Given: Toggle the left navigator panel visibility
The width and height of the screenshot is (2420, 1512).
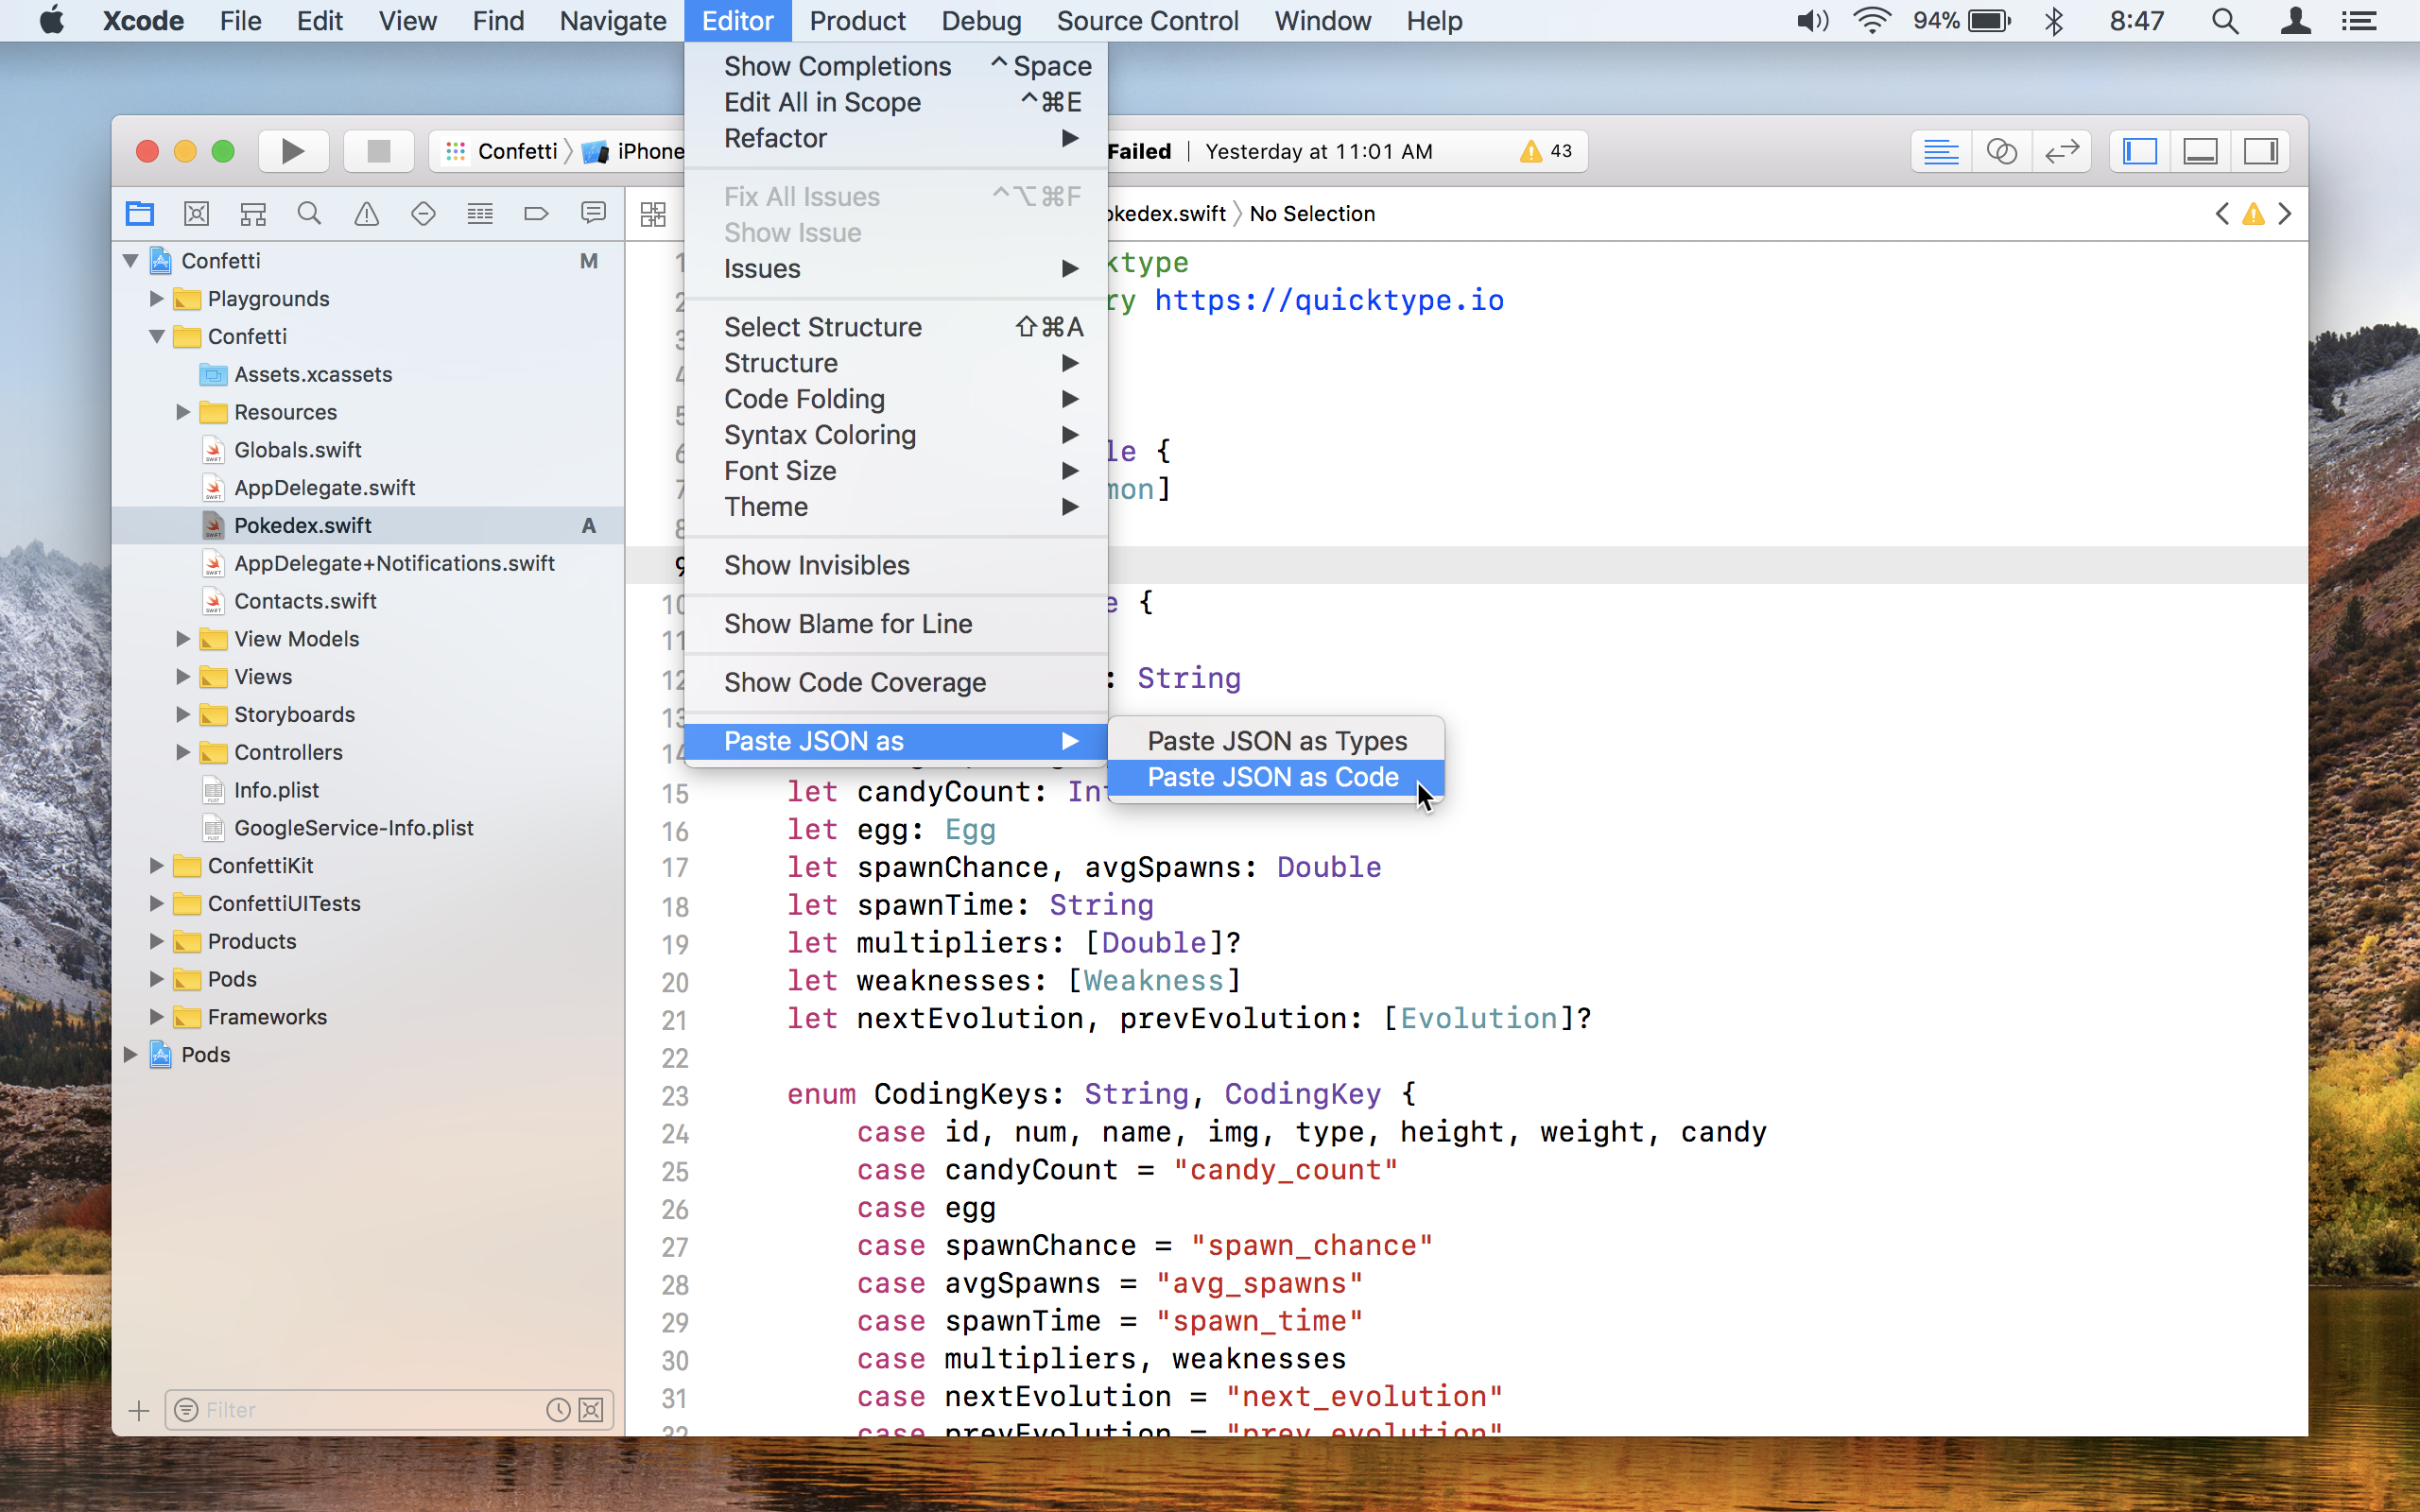Looking at the screenshot, I should point(2139,150).
